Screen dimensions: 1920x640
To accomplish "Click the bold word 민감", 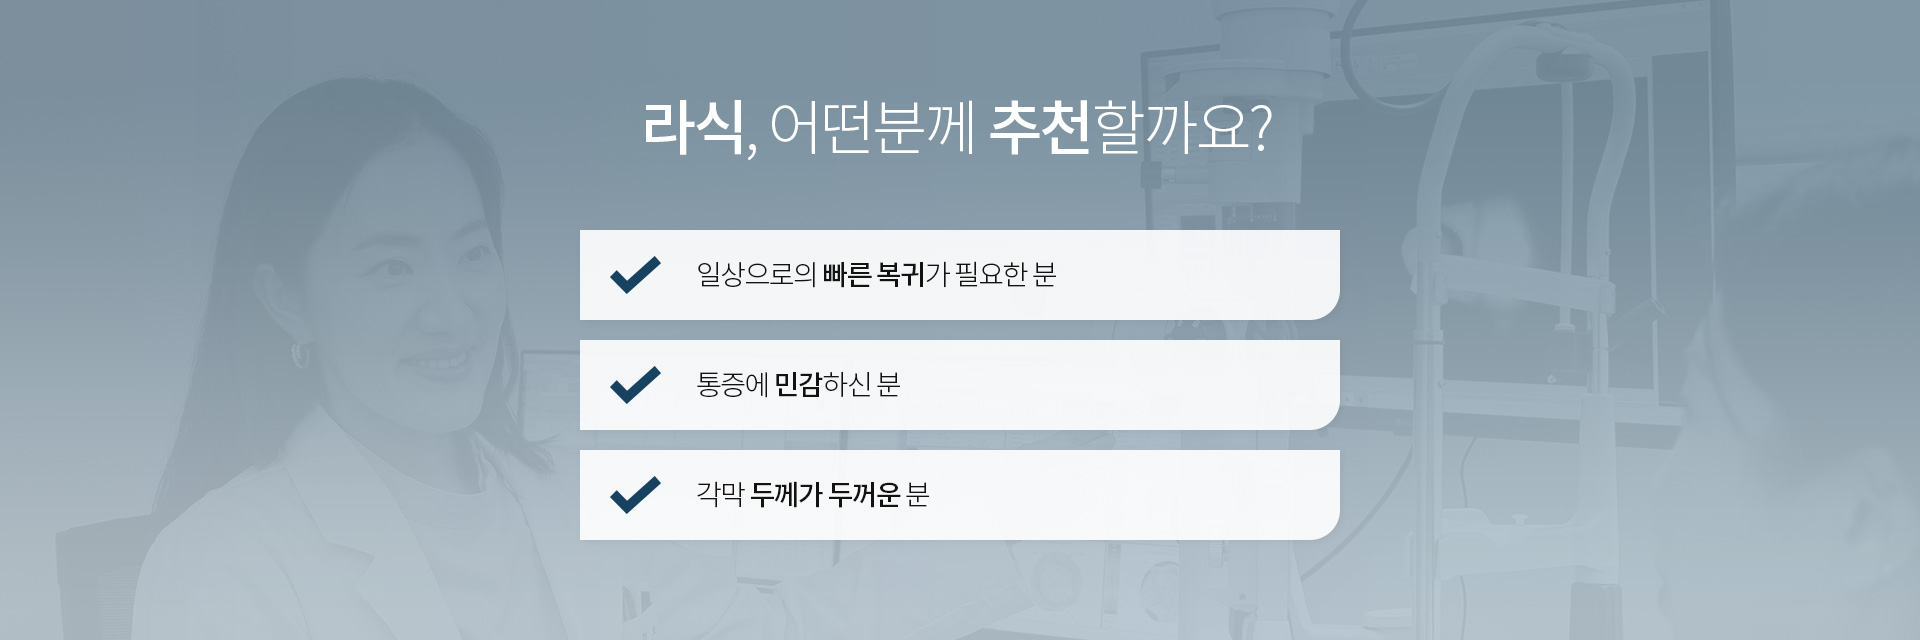I will click(x=798, y=385).
